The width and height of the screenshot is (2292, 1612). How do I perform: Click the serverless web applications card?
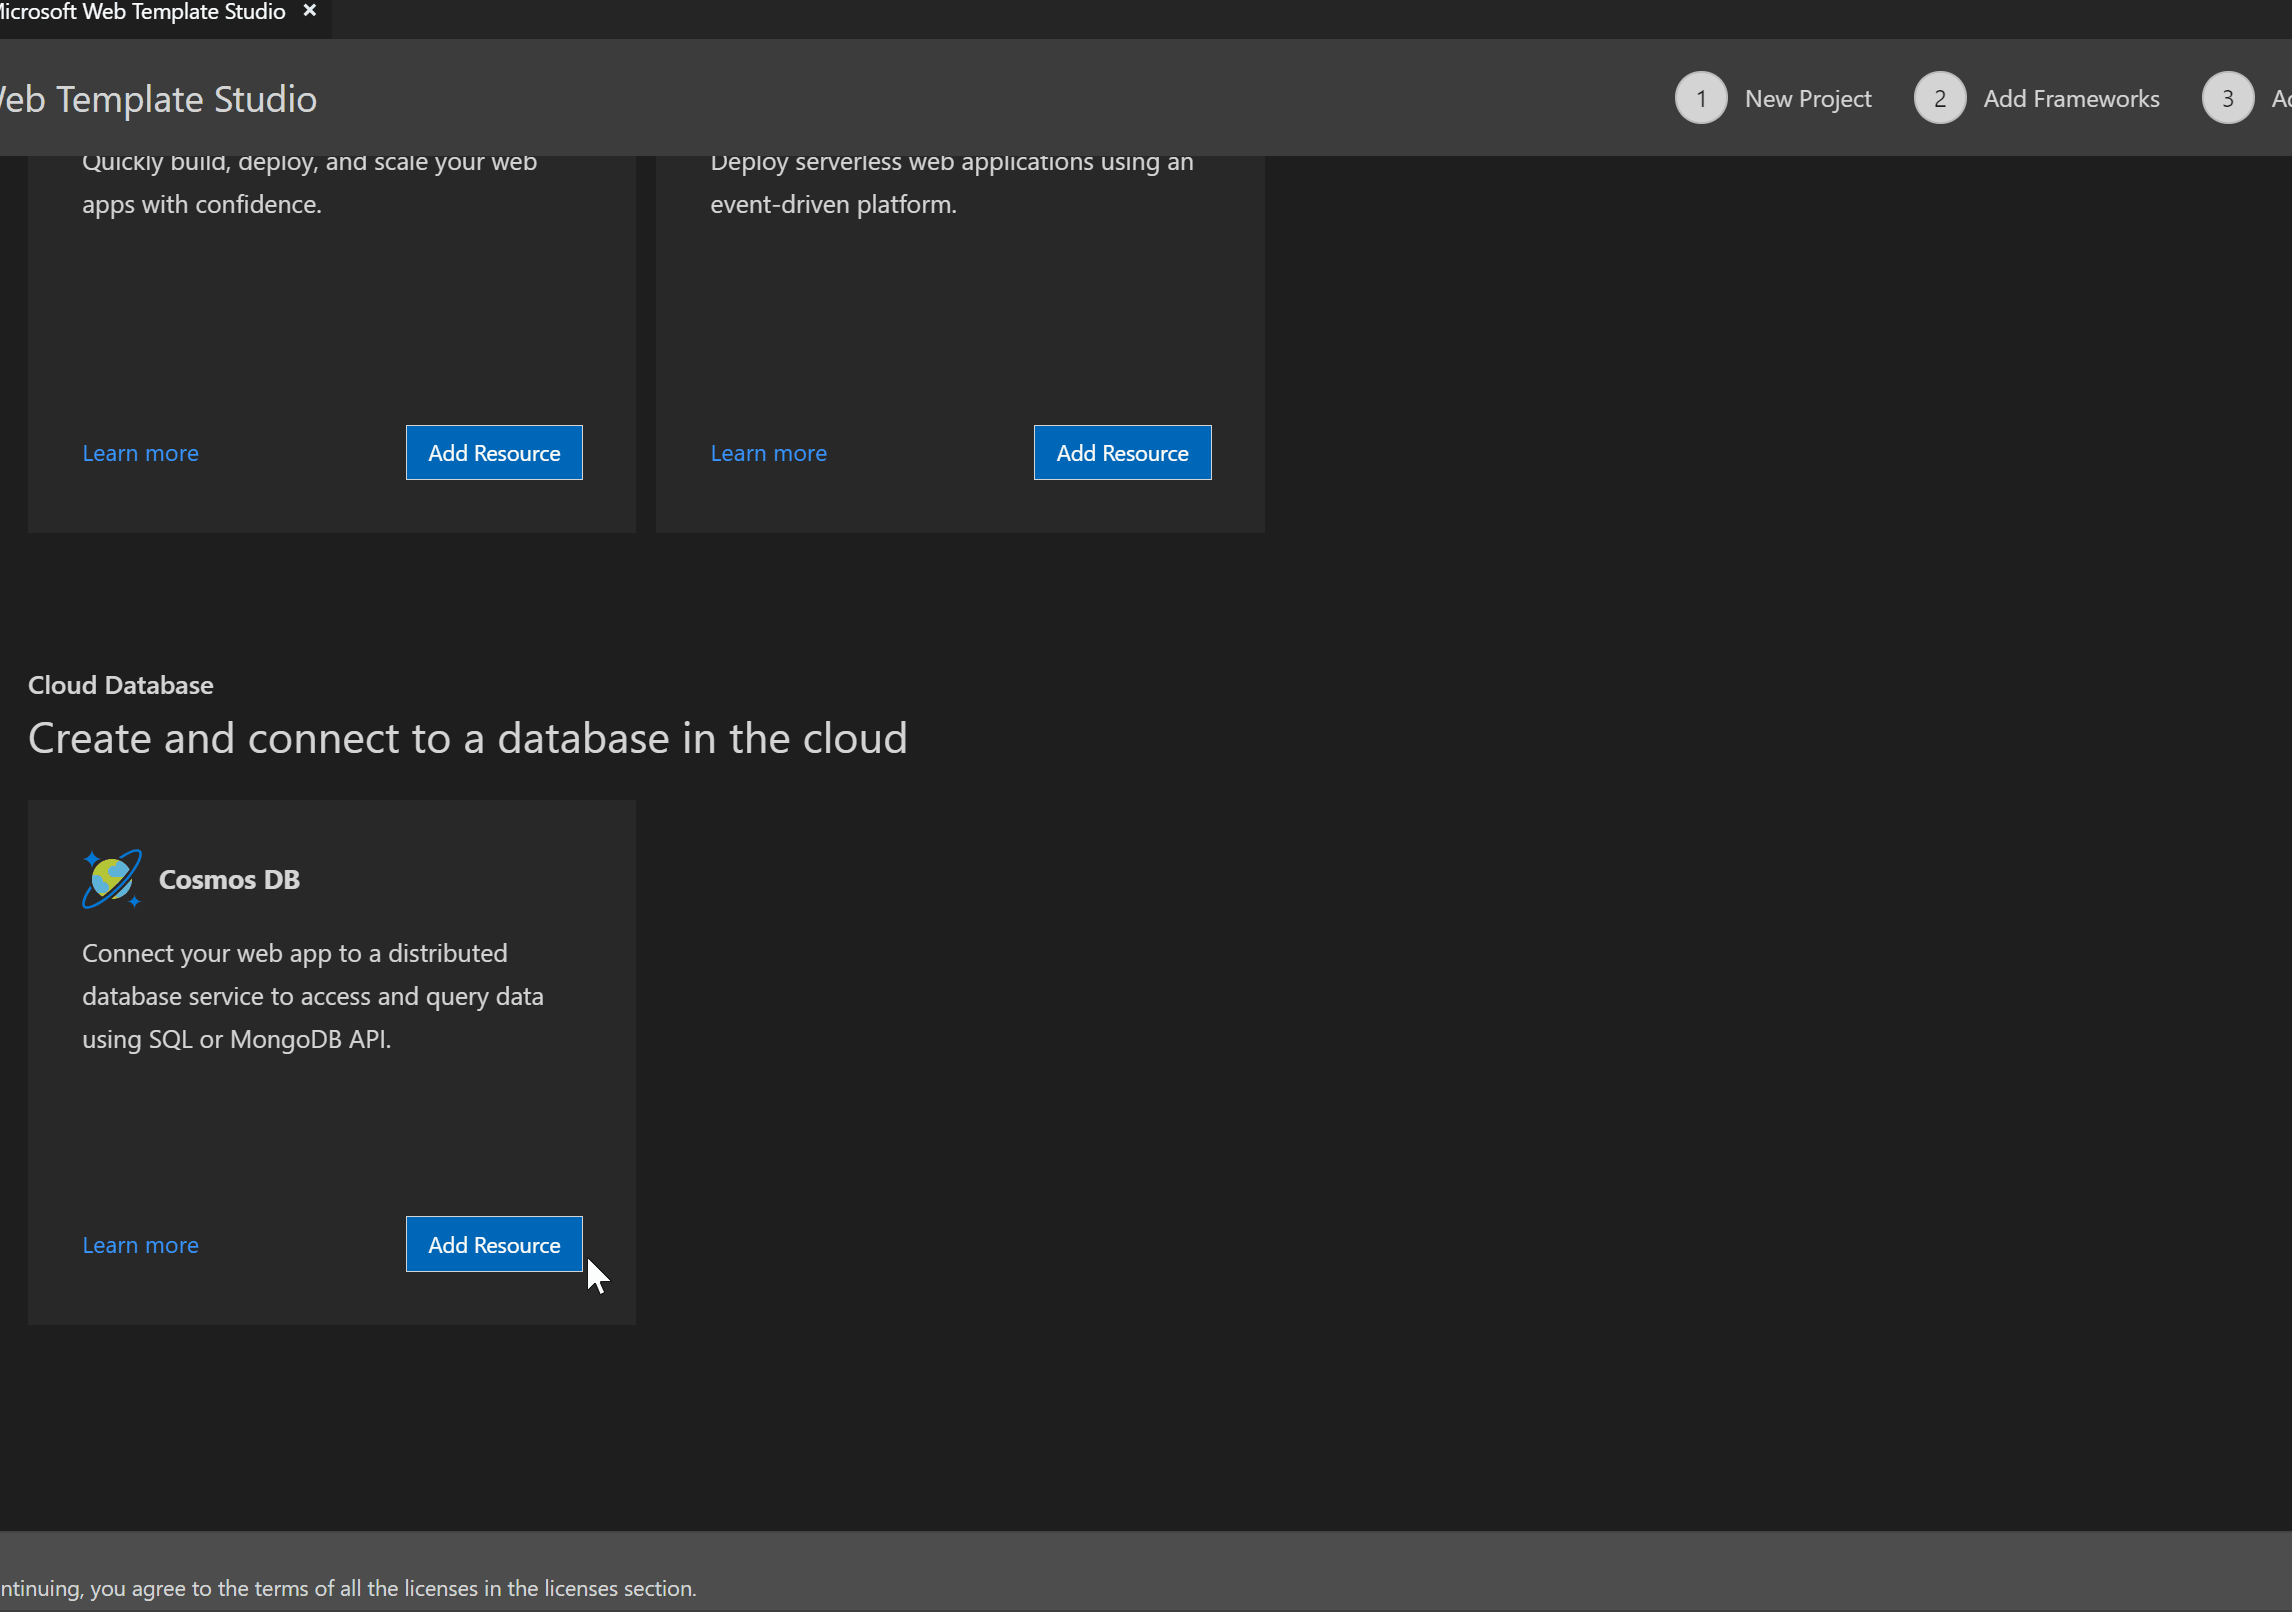tap(959, 300)
